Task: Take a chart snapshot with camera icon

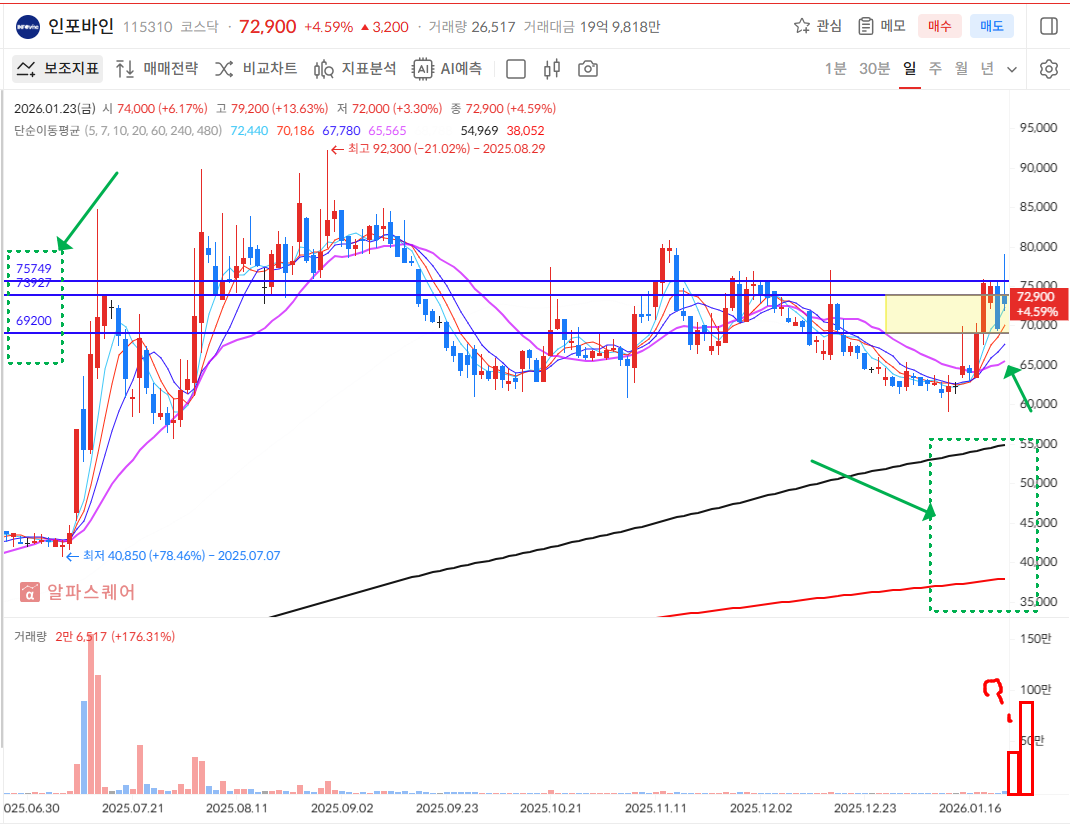Action: 588,69
